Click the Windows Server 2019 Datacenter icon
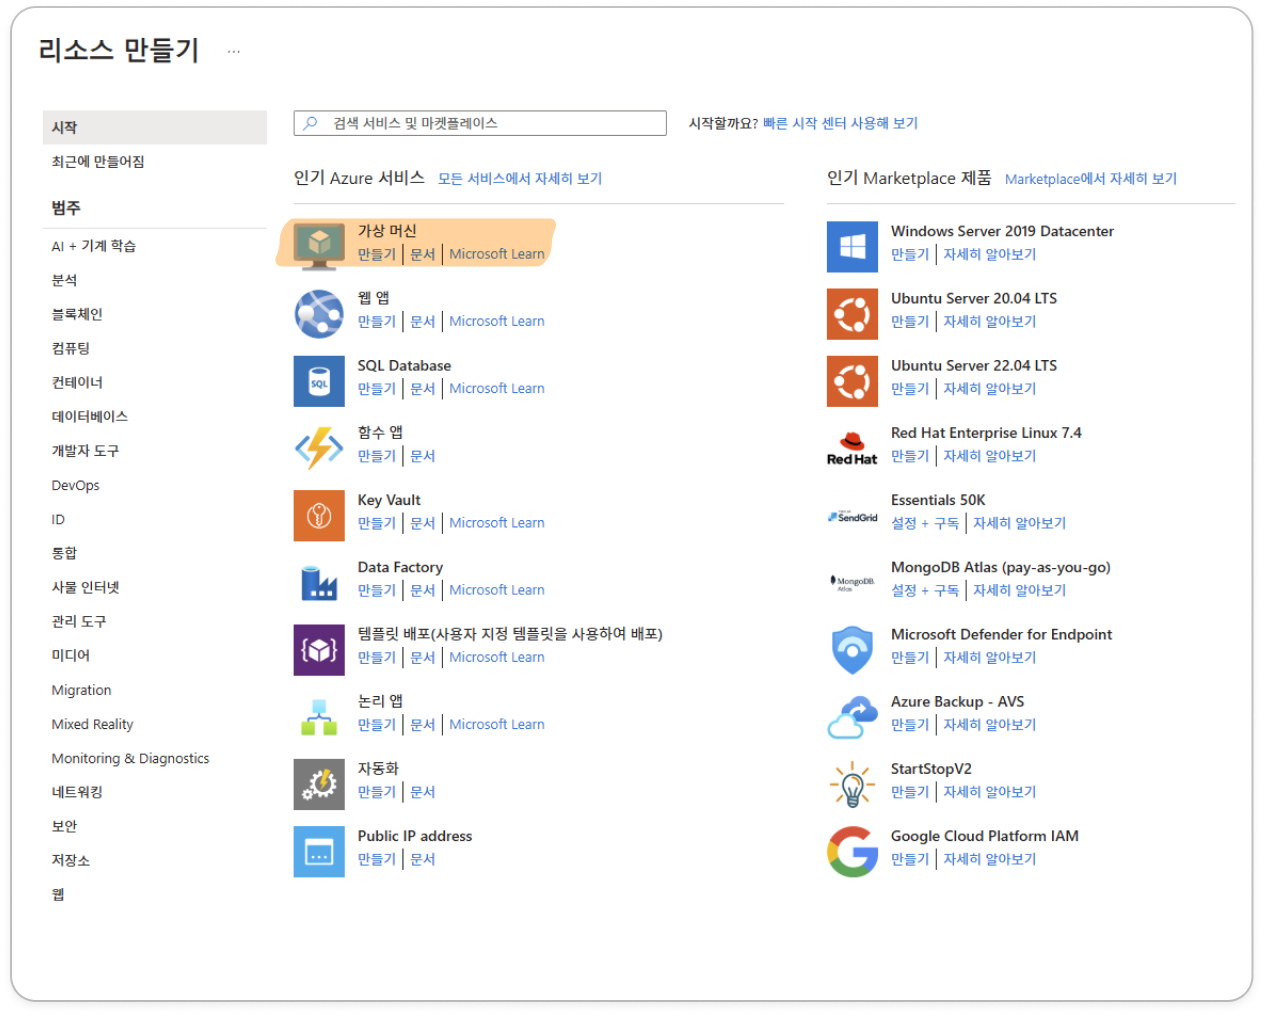1264x1016 pixels. (x=852, y=246)
